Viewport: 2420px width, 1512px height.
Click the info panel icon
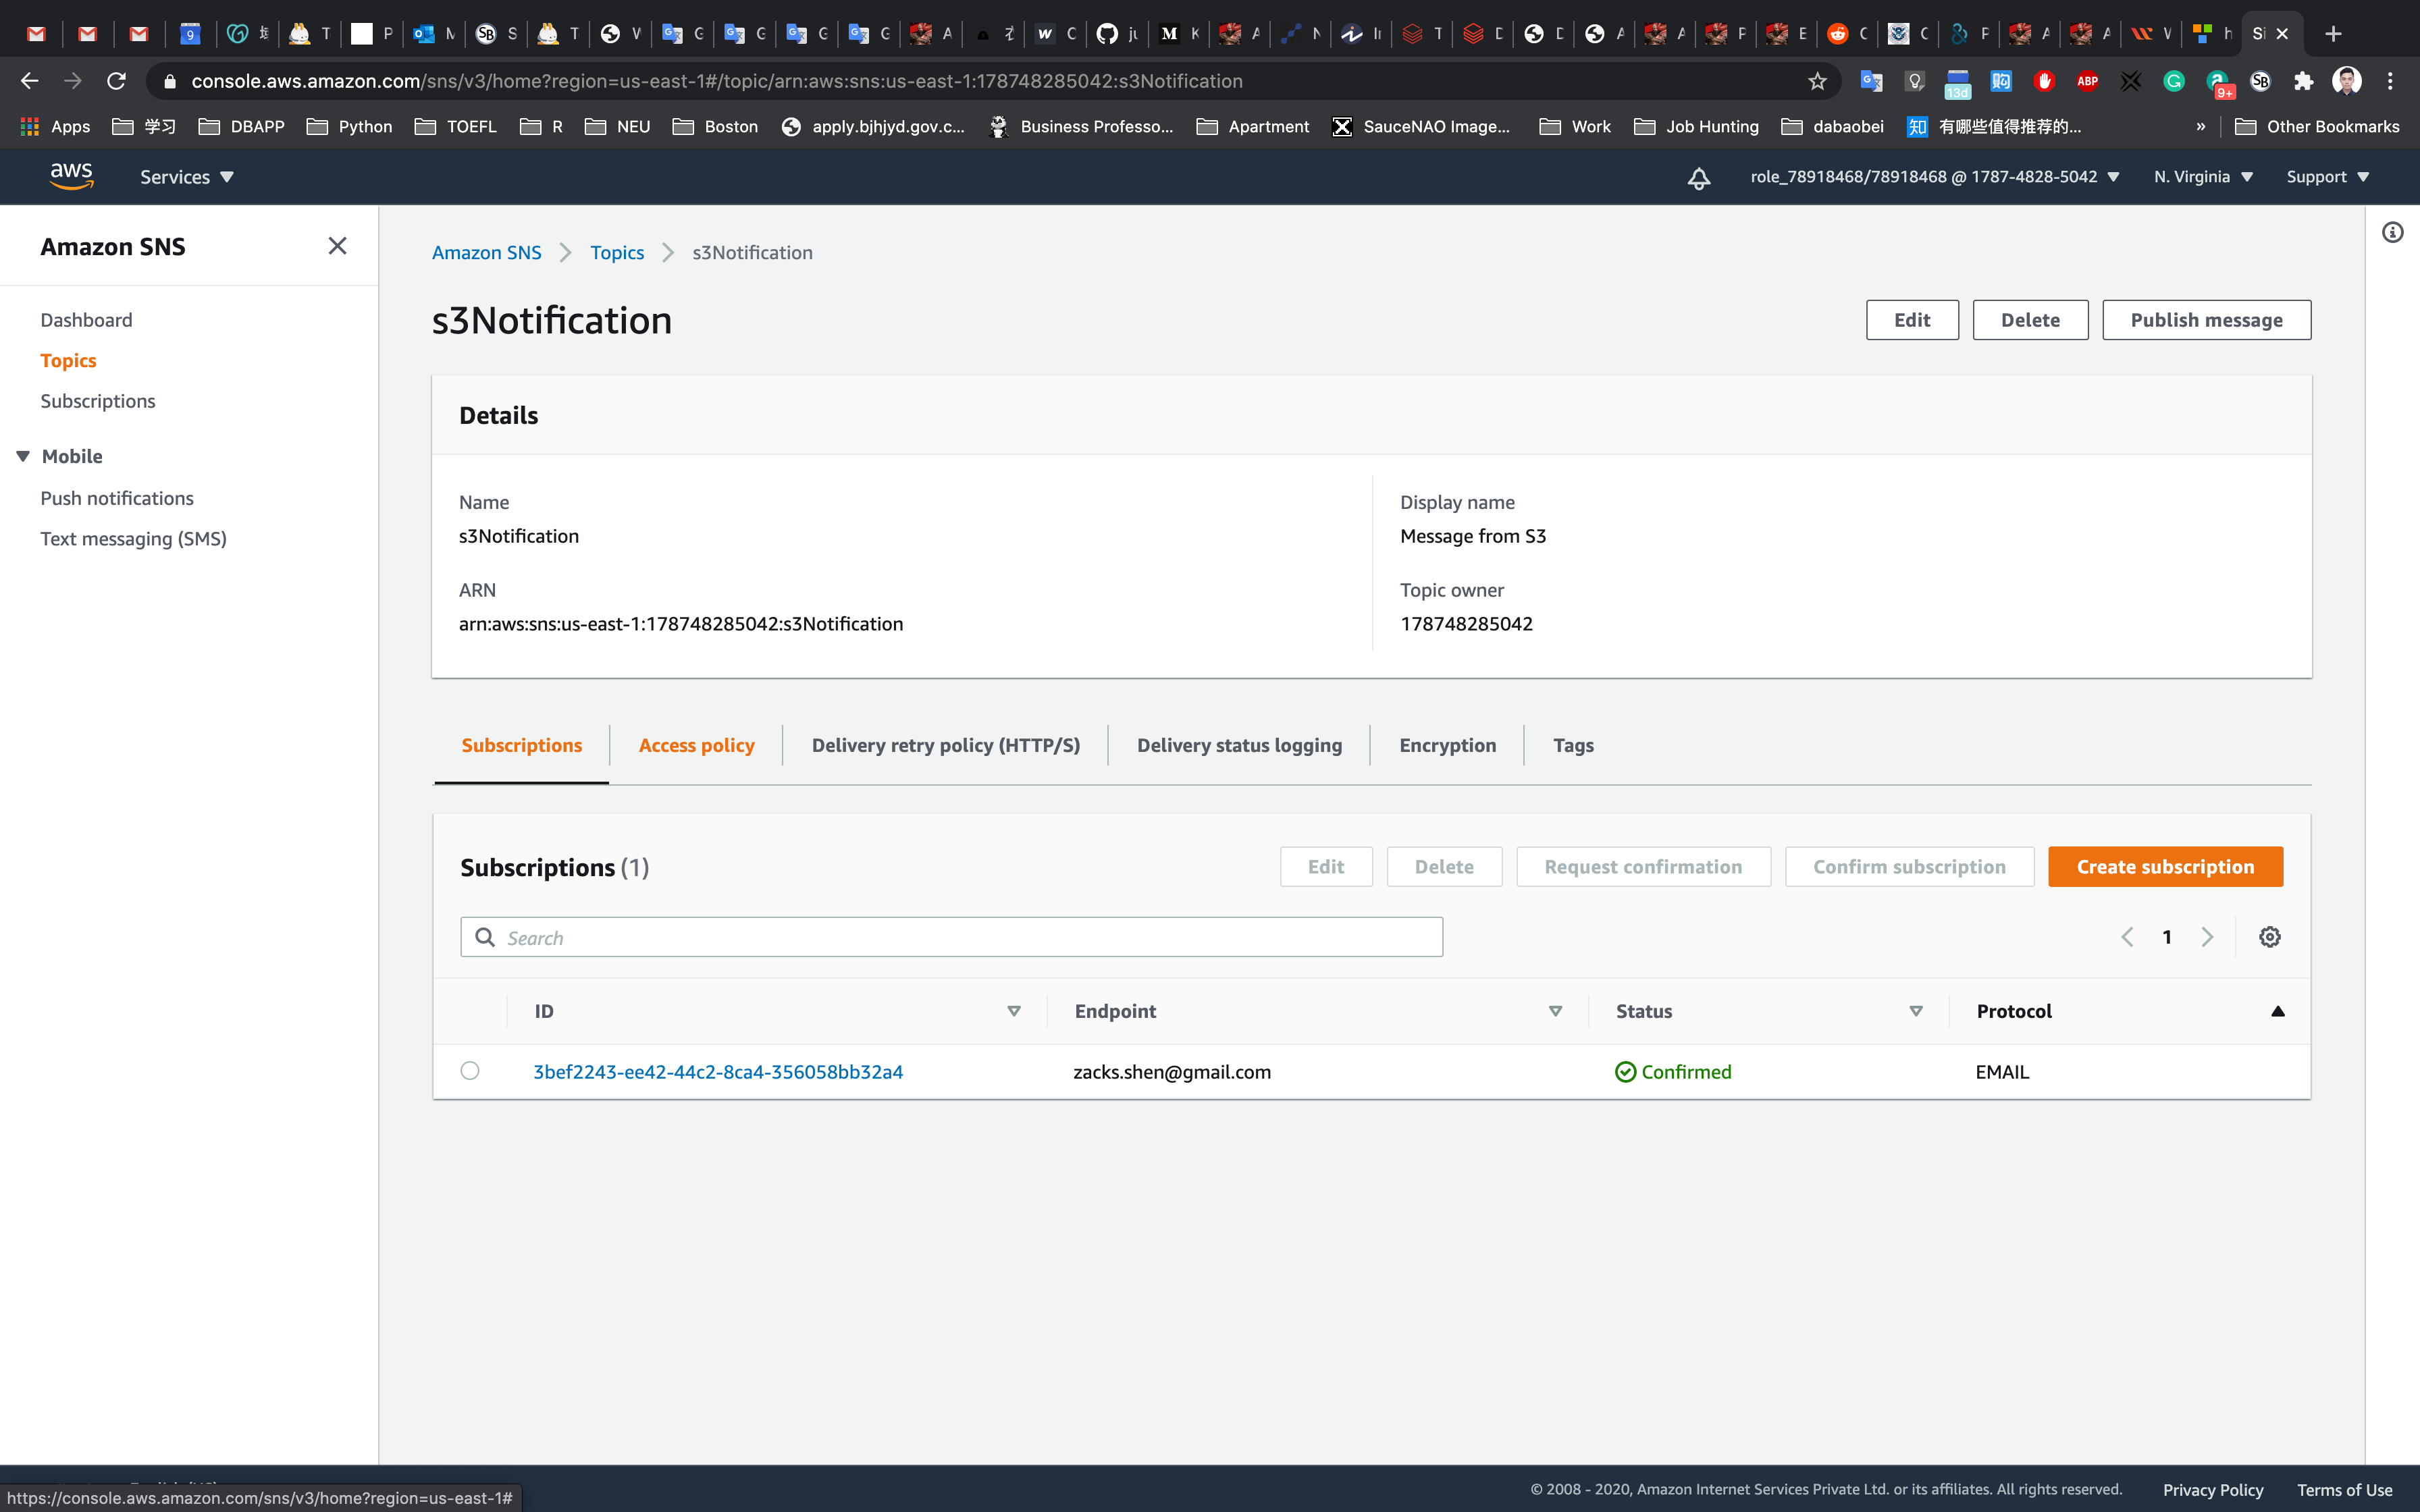(x=2392, y=233)
